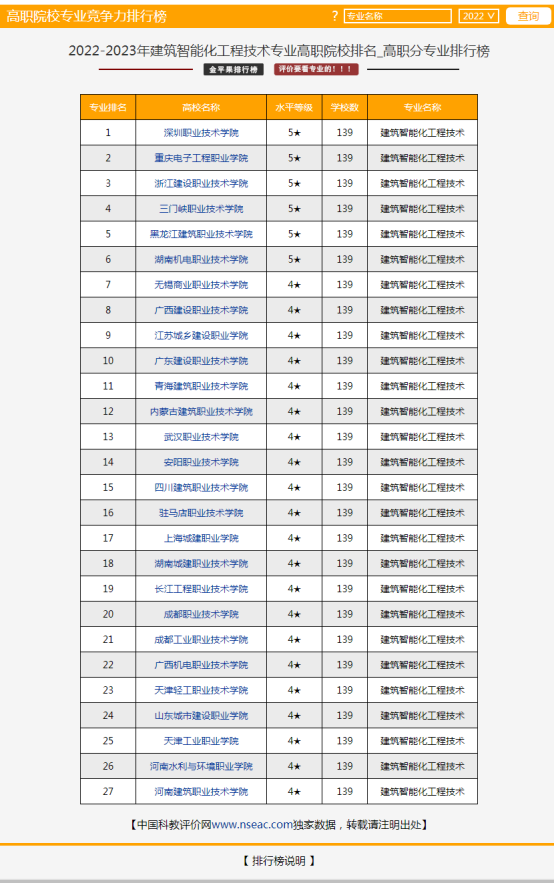Open the 无锡商业职业技术学院 link
The height and width of the screenshot is (883, 554).
(x=201, y=285)
